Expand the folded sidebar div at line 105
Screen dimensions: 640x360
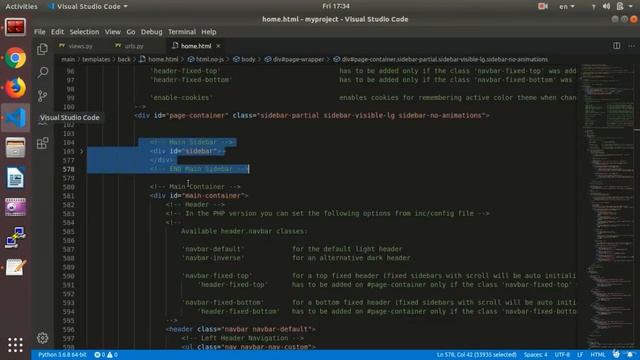click(82, 151)
